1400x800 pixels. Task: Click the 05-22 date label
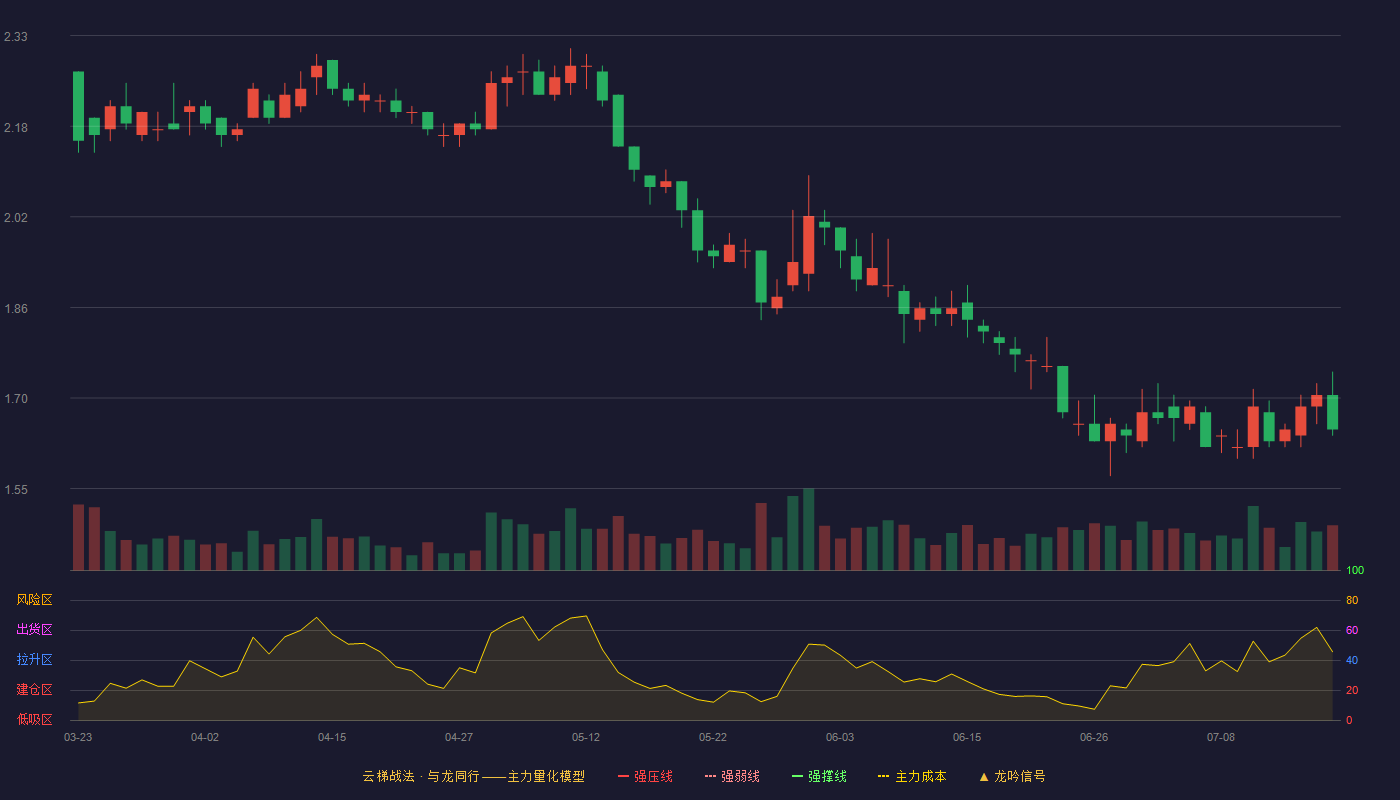coord(713,737)
